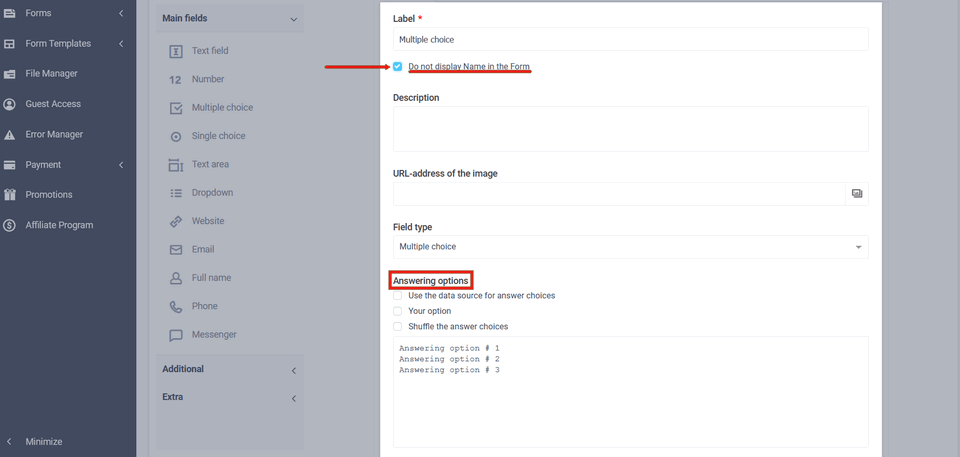The height and width of the screenshot is (457, 960).
Task: Click the Number field 12 icon
Action: (x=175, y=80)
